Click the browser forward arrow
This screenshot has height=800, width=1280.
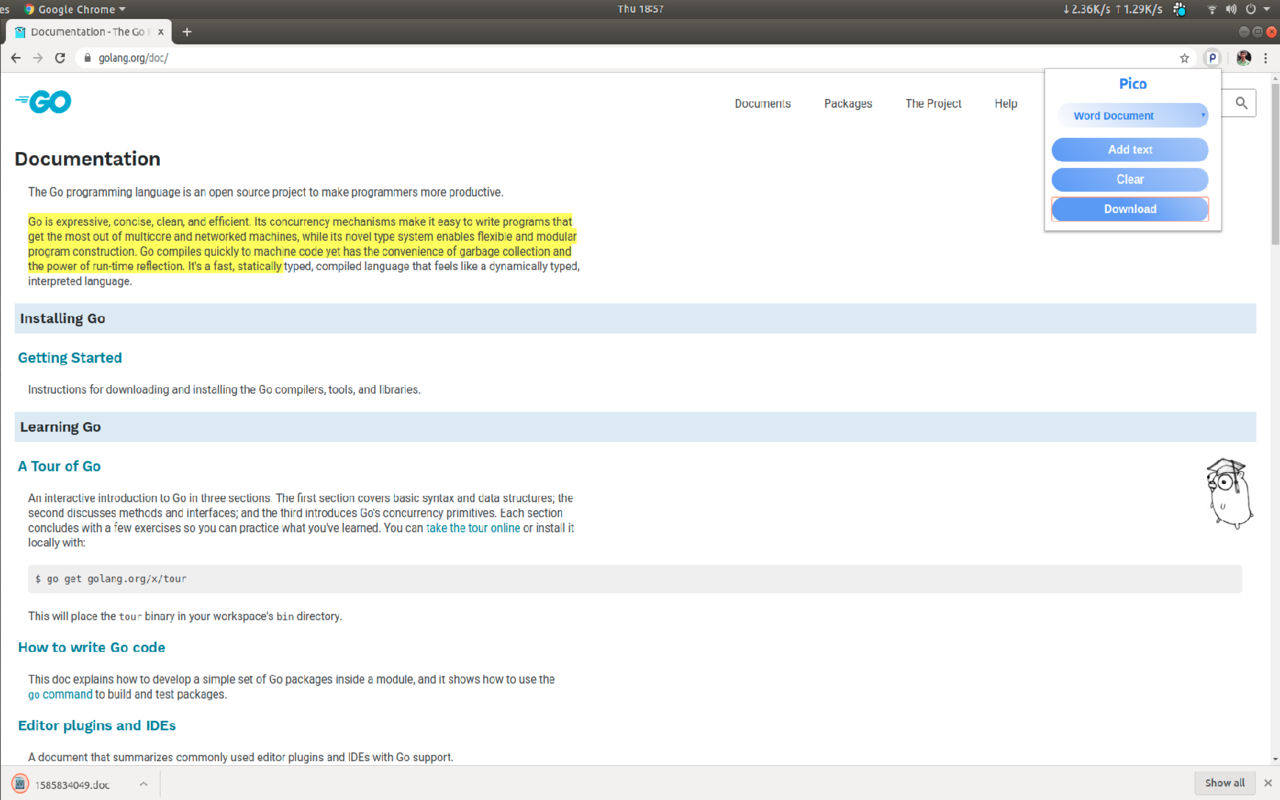38,58
